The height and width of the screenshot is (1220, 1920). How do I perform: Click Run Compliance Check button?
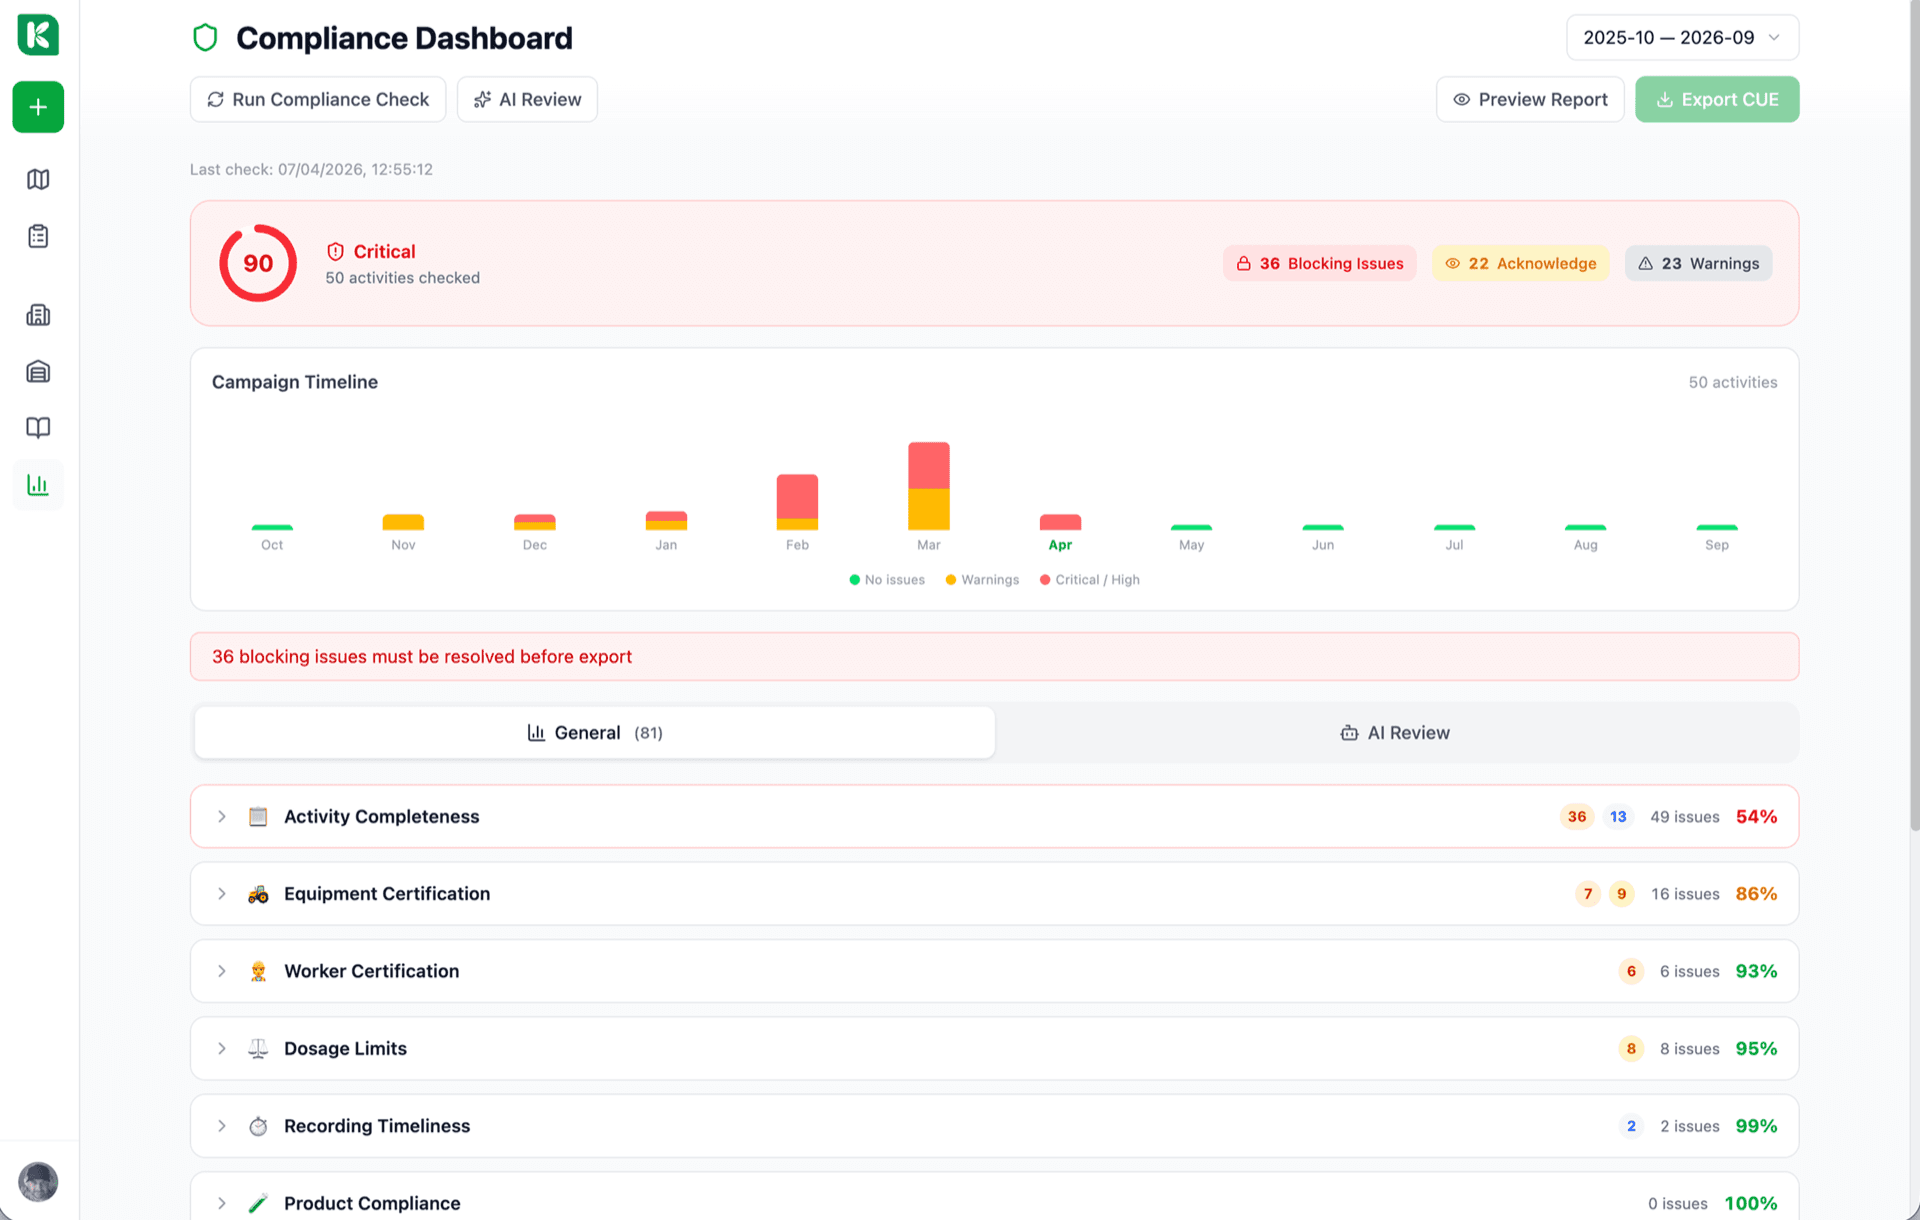click(318, 100)
